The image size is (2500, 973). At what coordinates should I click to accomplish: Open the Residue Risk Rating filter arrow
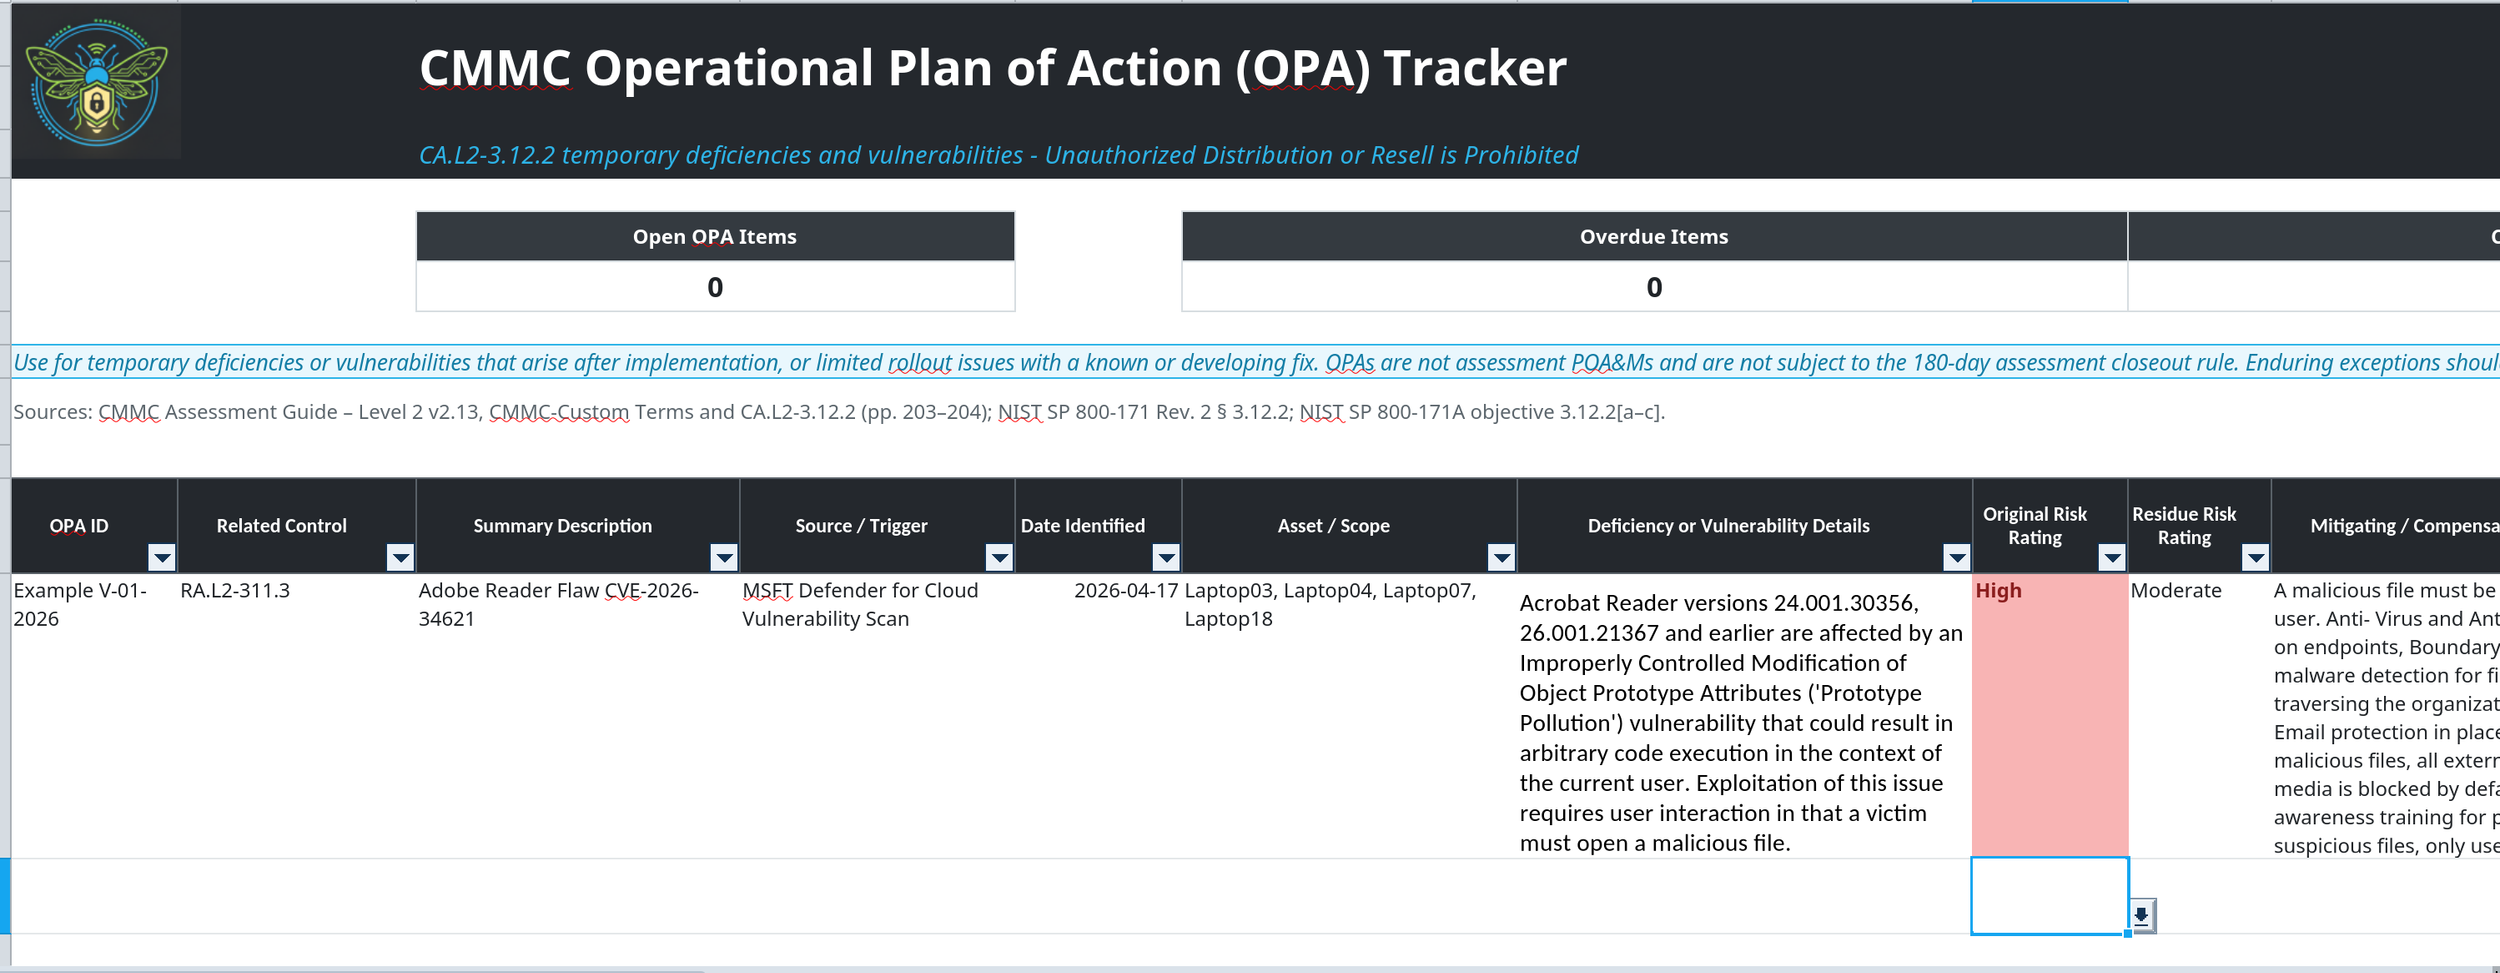tap(2255, 557)
